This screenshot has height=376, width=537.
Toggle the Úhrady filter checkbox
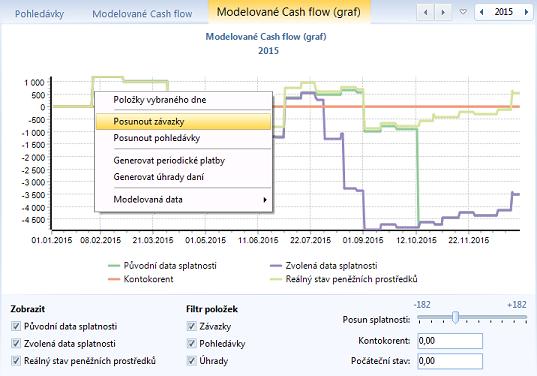tap(191, 360)
